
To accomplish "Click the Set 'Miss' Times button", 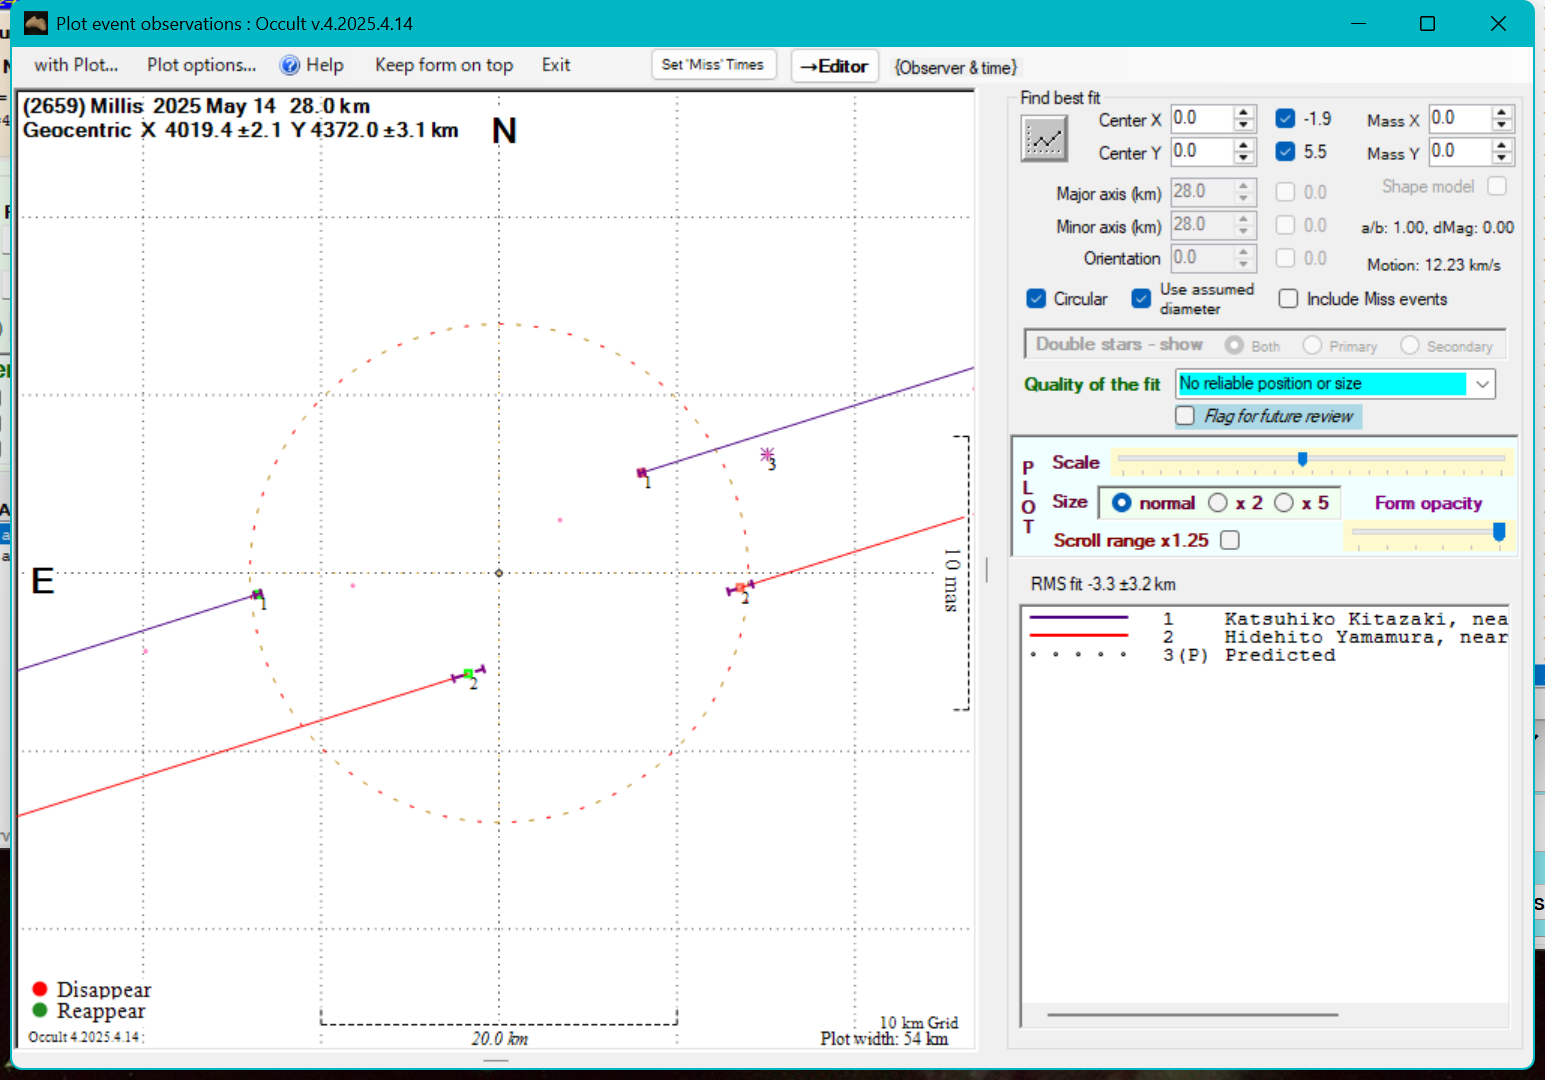I will tap(712, 65).
